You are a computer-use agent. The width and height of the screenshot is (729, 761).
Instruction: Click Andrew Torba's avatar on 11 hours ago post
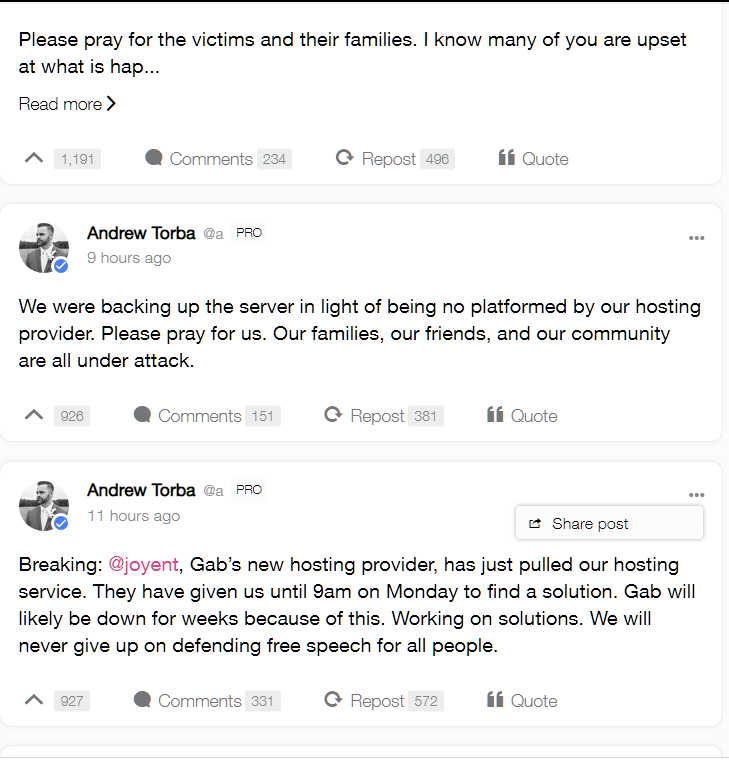coord(44,505)
